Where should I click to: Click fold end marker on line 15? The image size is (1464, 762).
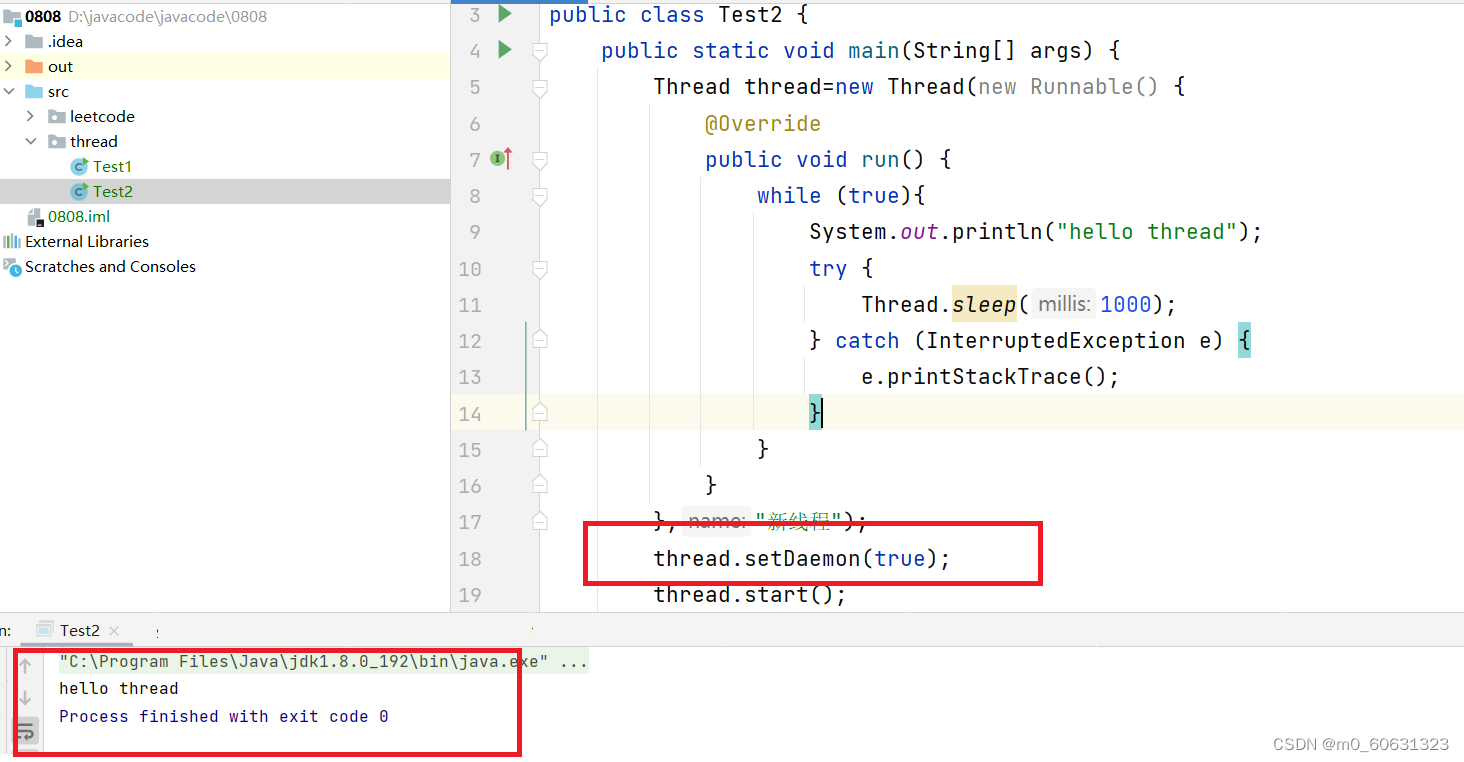click(x=540, y=448)
